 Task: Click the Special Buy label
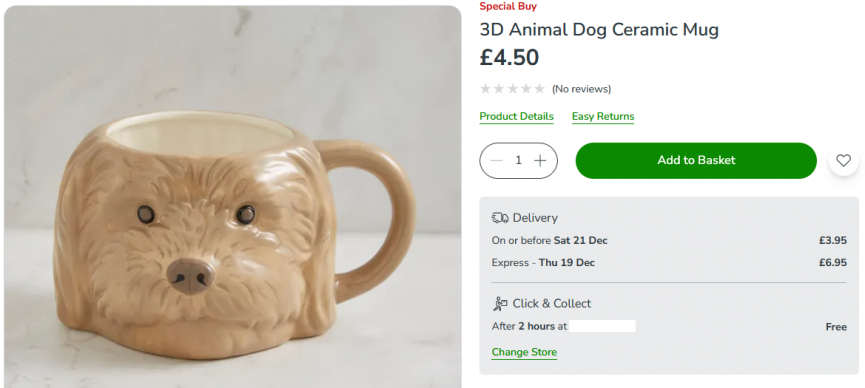pyautogui.click(x=508, y=6)
